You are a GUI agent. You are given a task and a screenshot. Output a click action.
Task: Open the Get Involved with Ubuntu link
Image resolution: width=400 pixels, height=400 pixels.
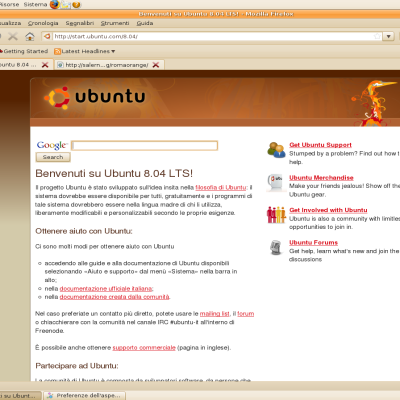pos(328,210)
